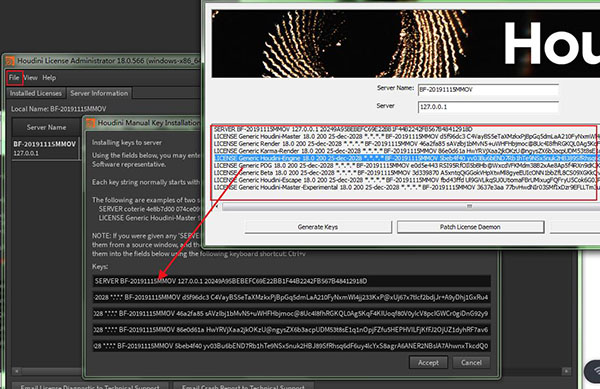Open the View menu
Screen dimensions: 600x389
(x=31, y=78)
